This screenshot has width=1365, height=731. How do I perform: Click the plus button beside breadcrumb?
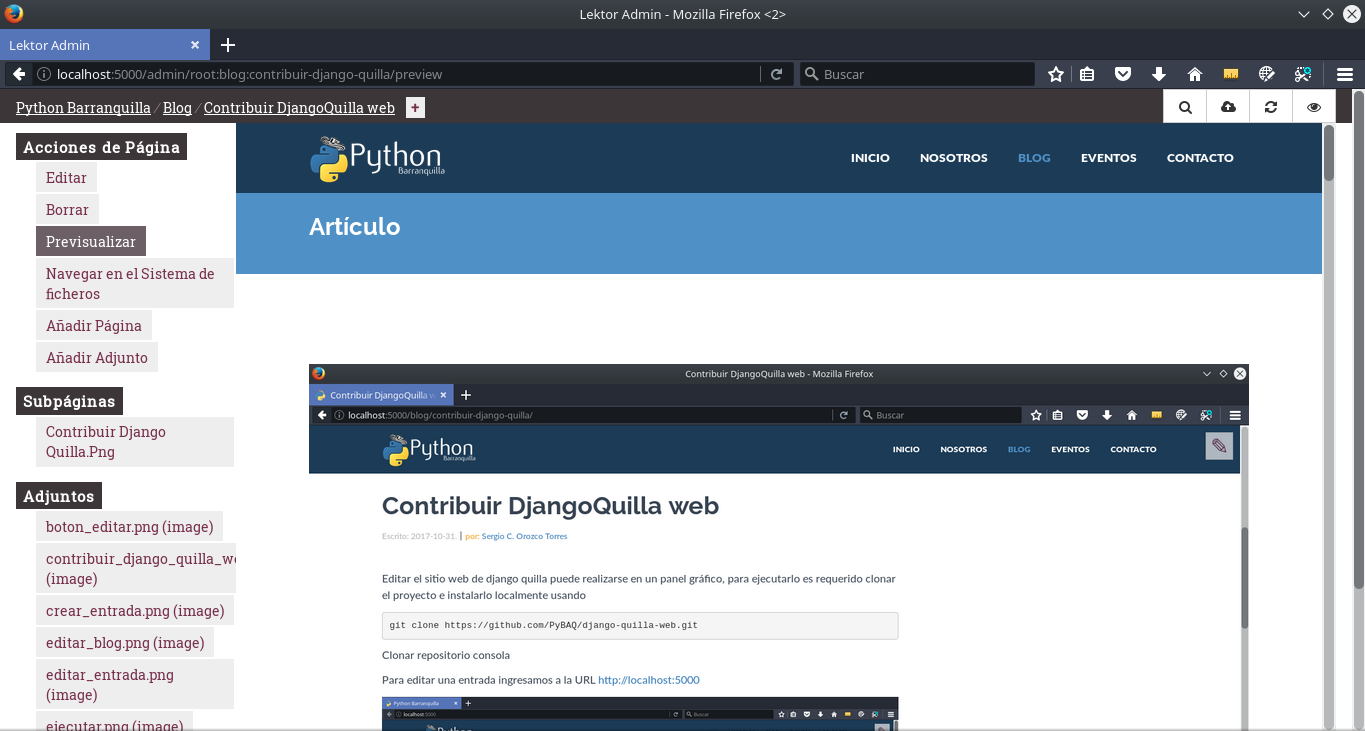click(415, 108)
